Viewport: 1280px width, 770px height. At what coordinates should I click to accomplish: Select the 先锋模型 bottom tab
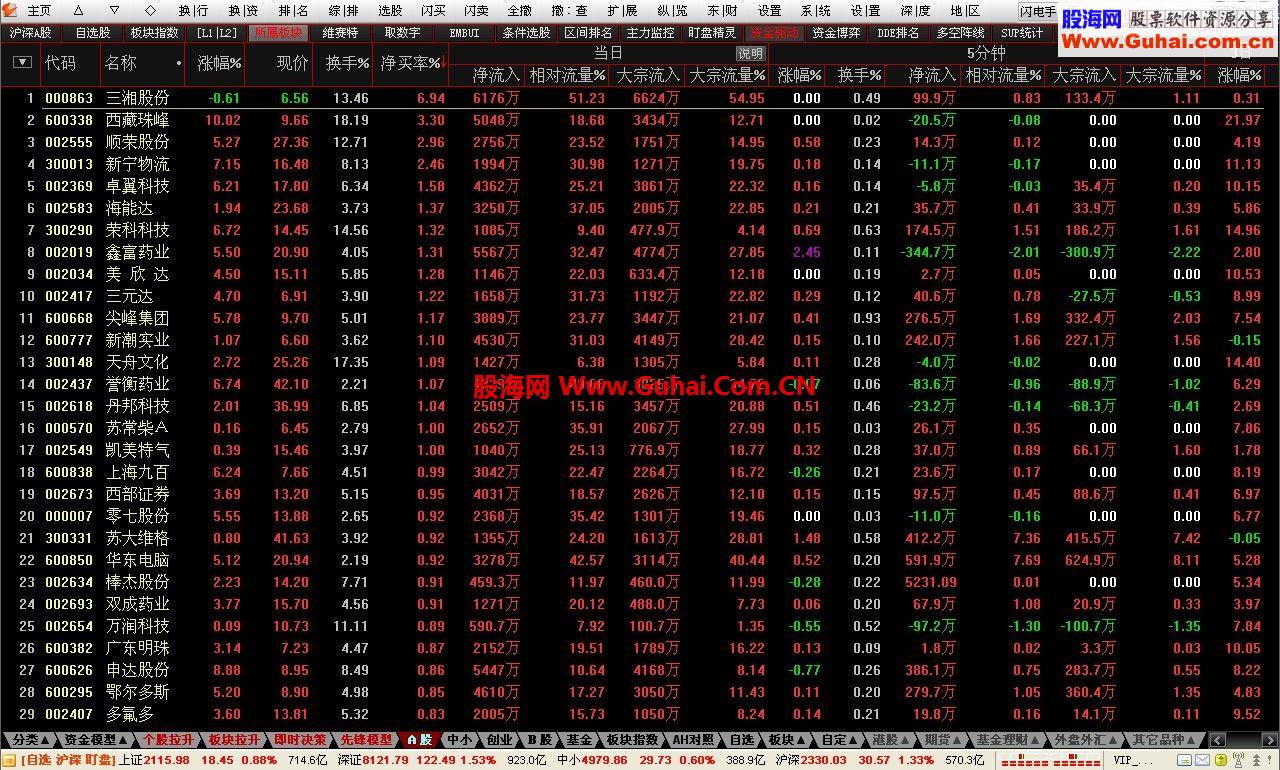click(x=366, y=740)
